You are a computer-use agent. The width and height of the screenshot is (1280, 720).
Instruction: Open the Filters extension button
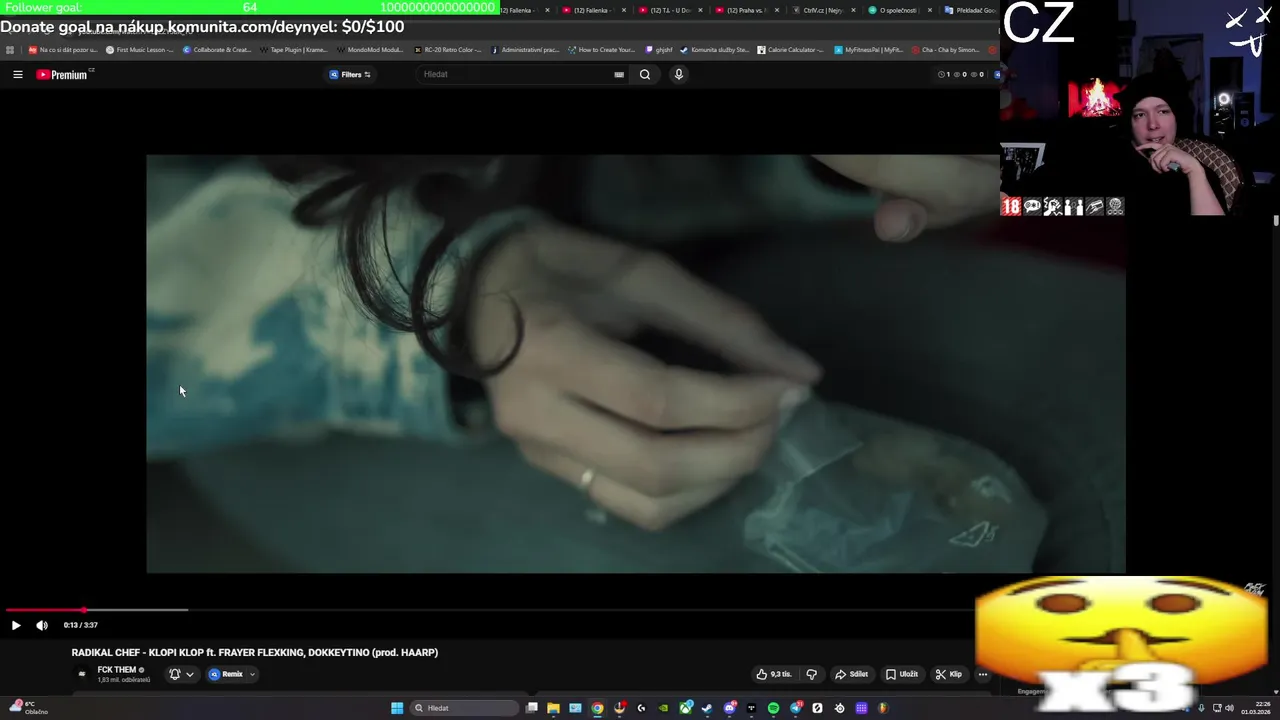tap(350, 74)
